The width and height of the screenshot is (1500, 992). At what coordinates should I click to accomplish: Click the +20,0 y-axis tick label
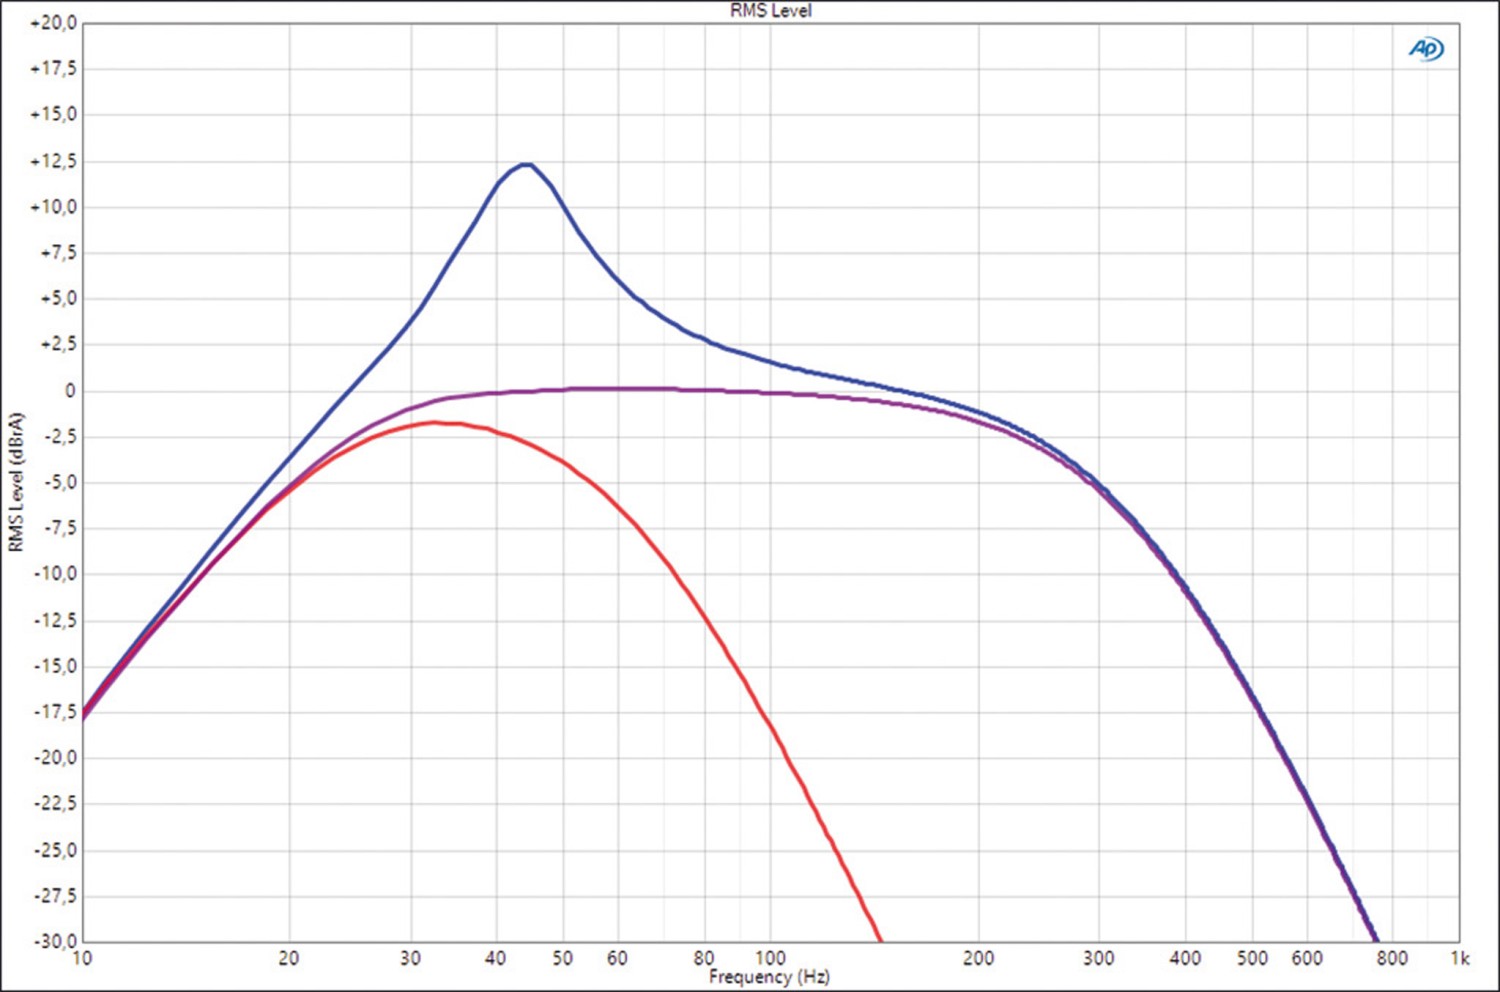pyautogui.click(x=54, y=23)
